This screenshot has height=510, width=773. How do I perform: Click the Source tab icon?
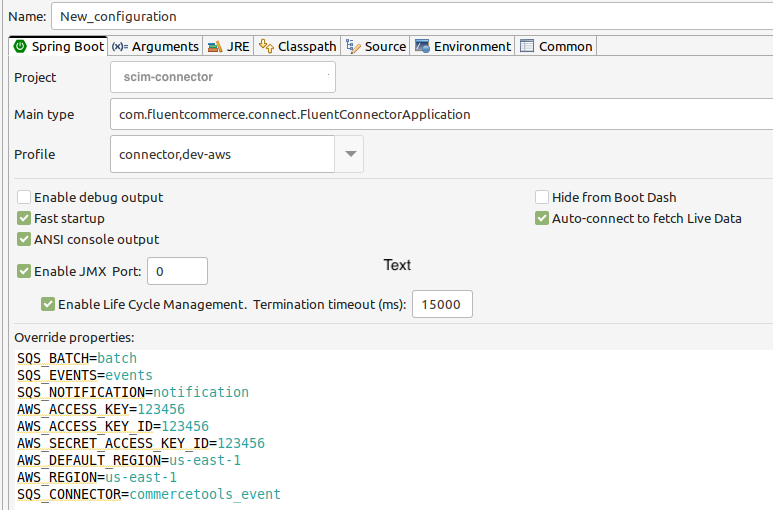coord(353,46)
